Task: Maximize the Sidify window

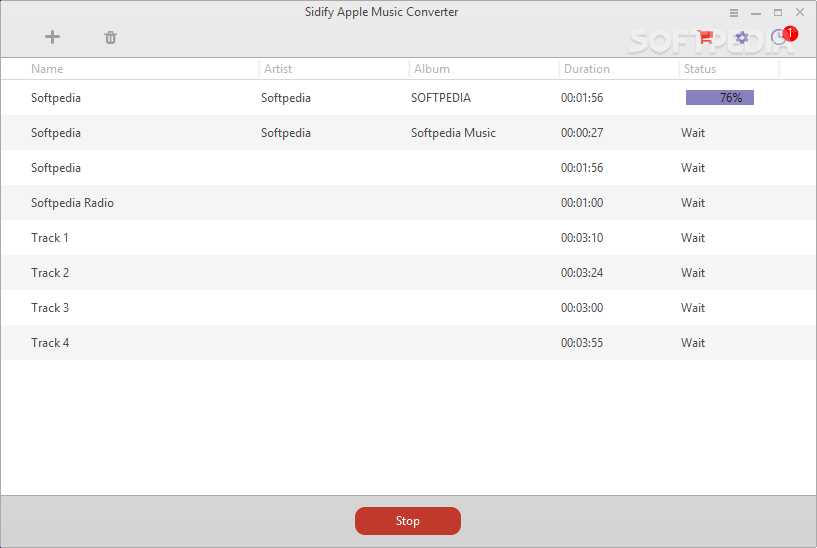Action: (x=778, y=13)
